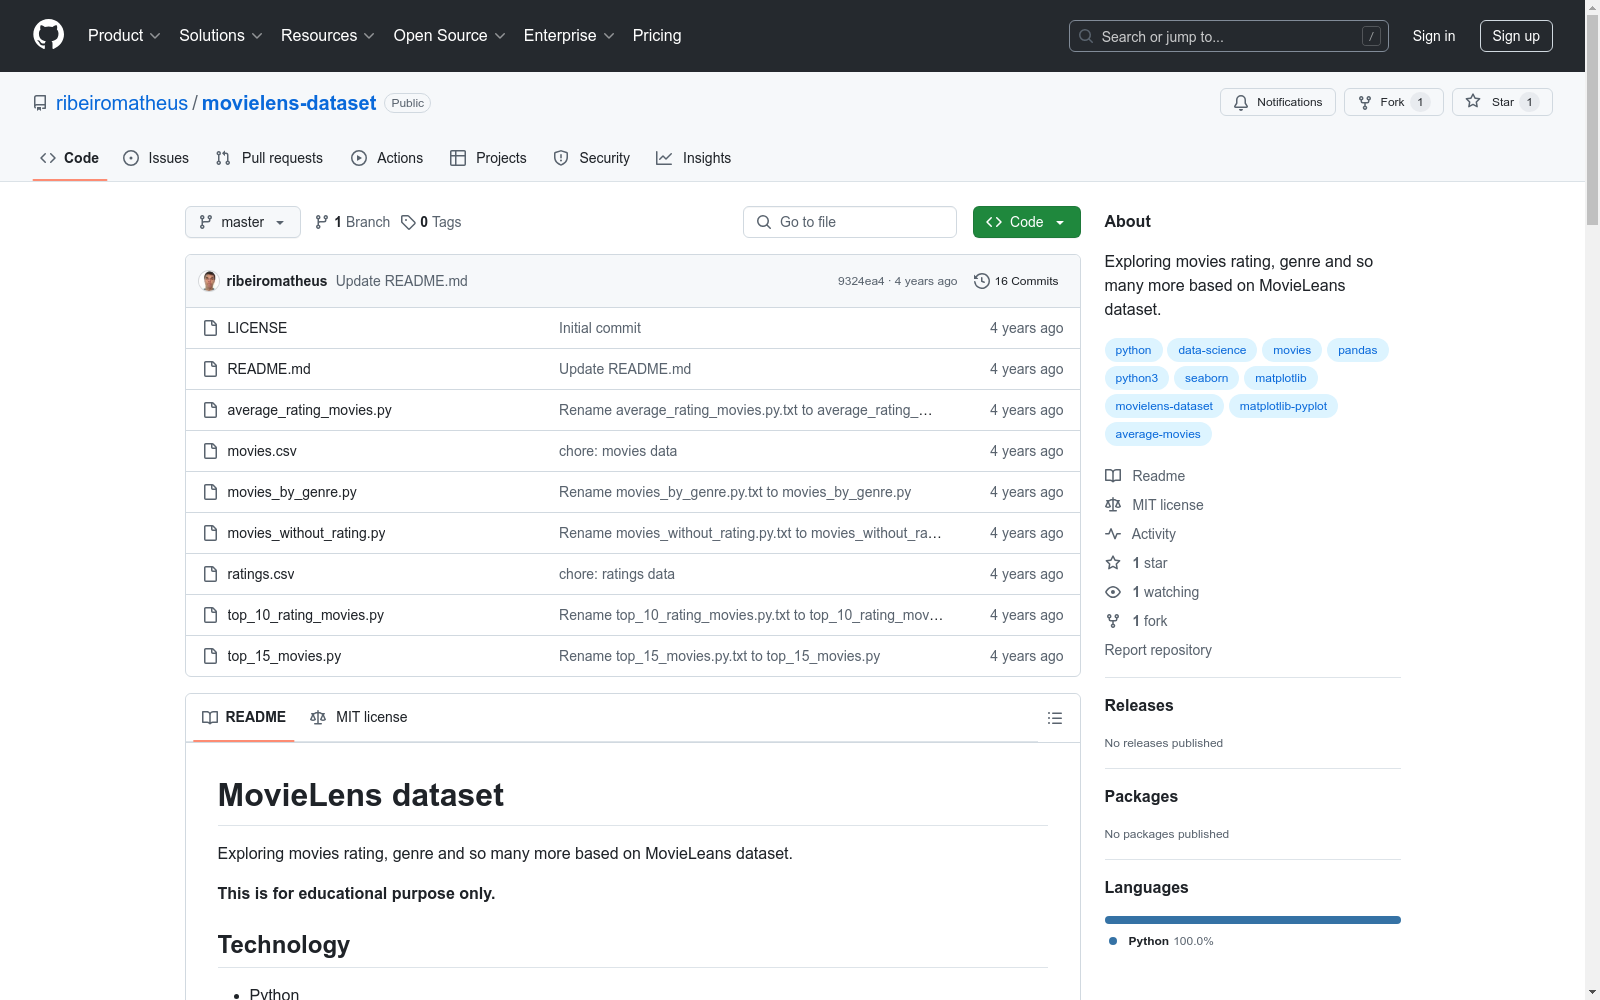The width and height of the screenshot is (1600, 1000).
Task: Open the Insights tab
Action: [693, 158]
